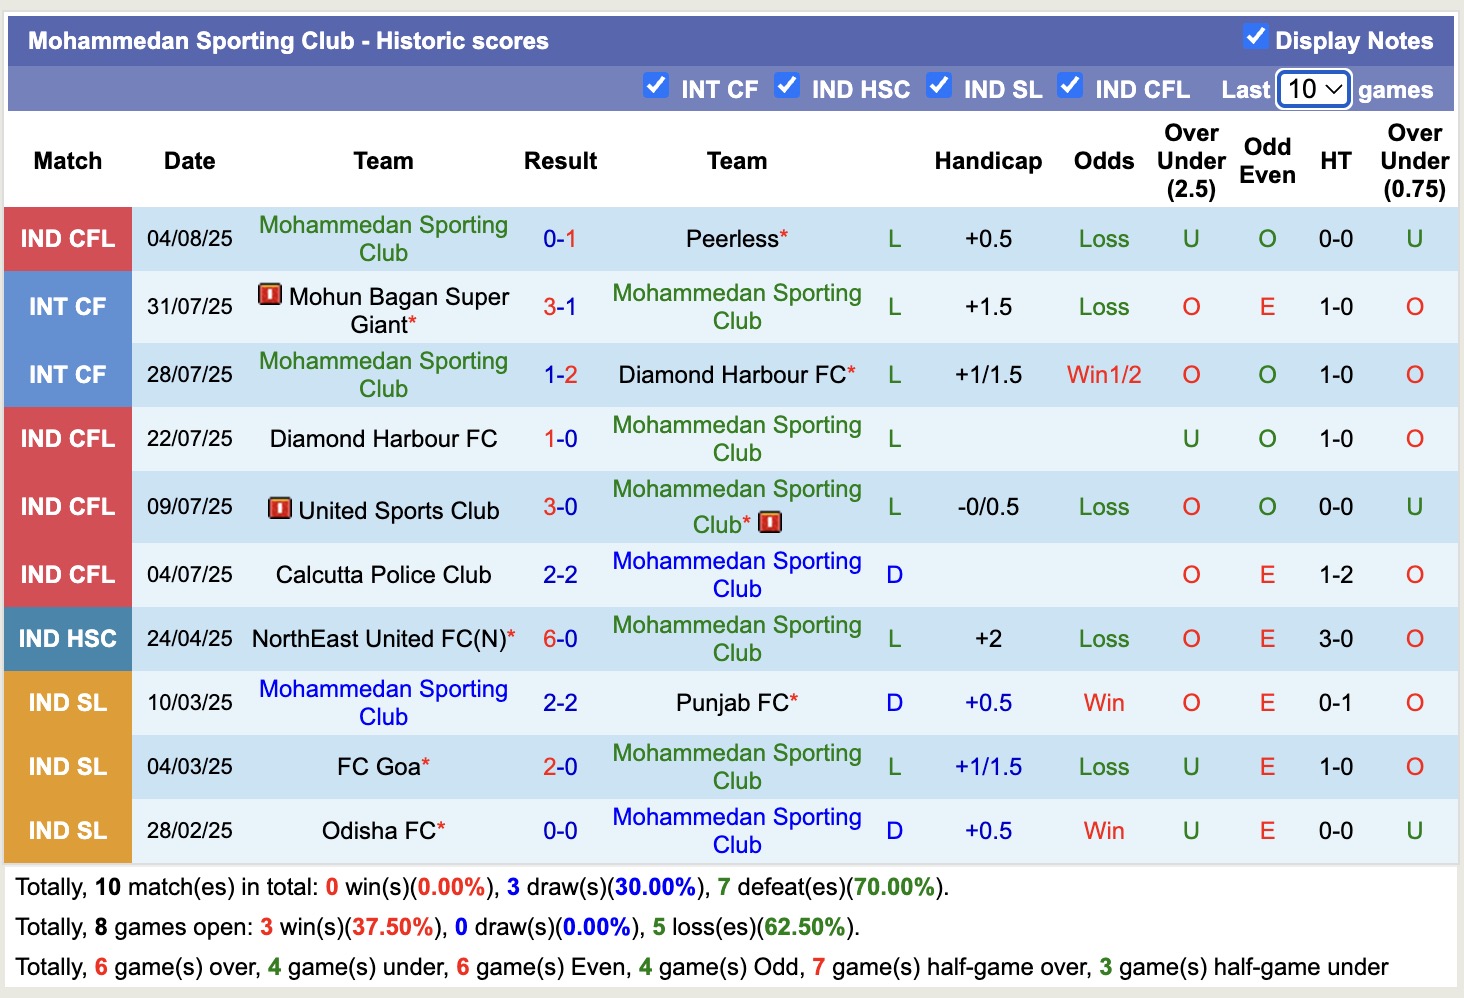Uncheck the IND HSC filter checkbox
Image resolution: width=1464 pixels, height=998 pixels.
[x=787, y=87]
